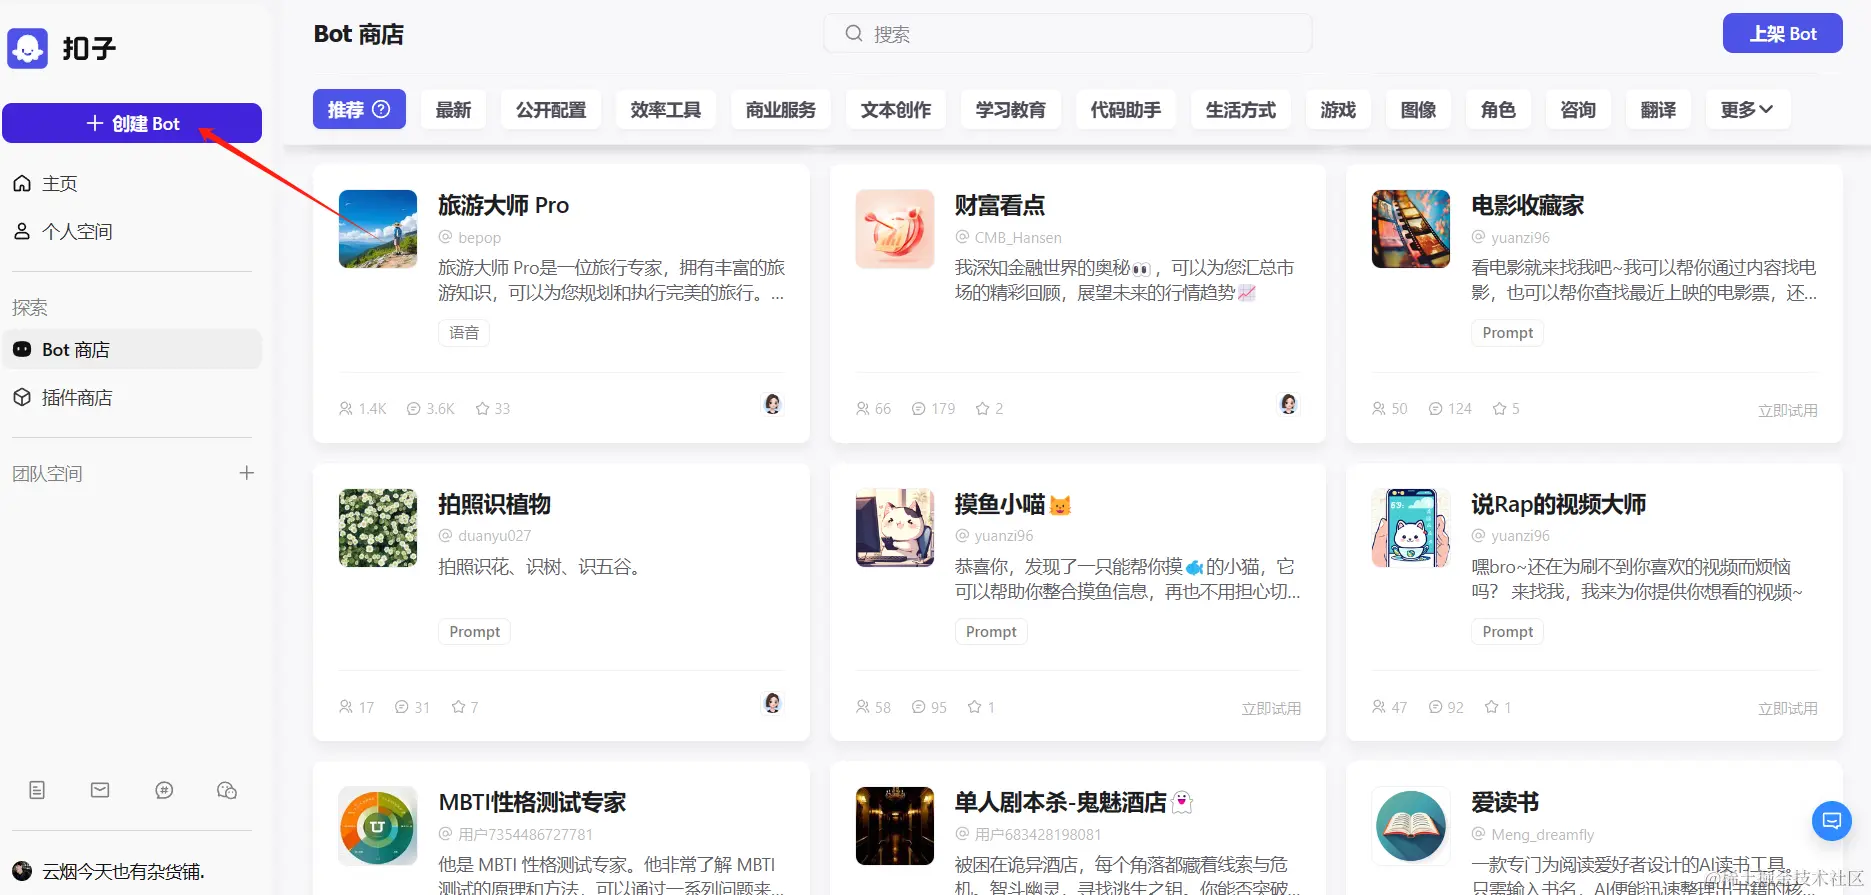Image resolution: width=1871 pixels, height=895 pixels.
Task: Click favorite star on 财富看点 card
Action: (983, 409)
